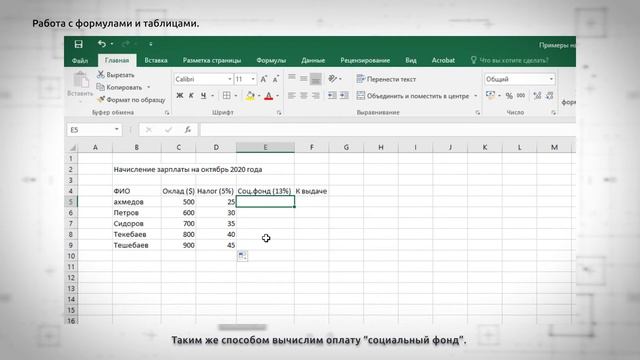Apply fill color bucket swatch
The image size is (640, 360).
pos(250,96)
